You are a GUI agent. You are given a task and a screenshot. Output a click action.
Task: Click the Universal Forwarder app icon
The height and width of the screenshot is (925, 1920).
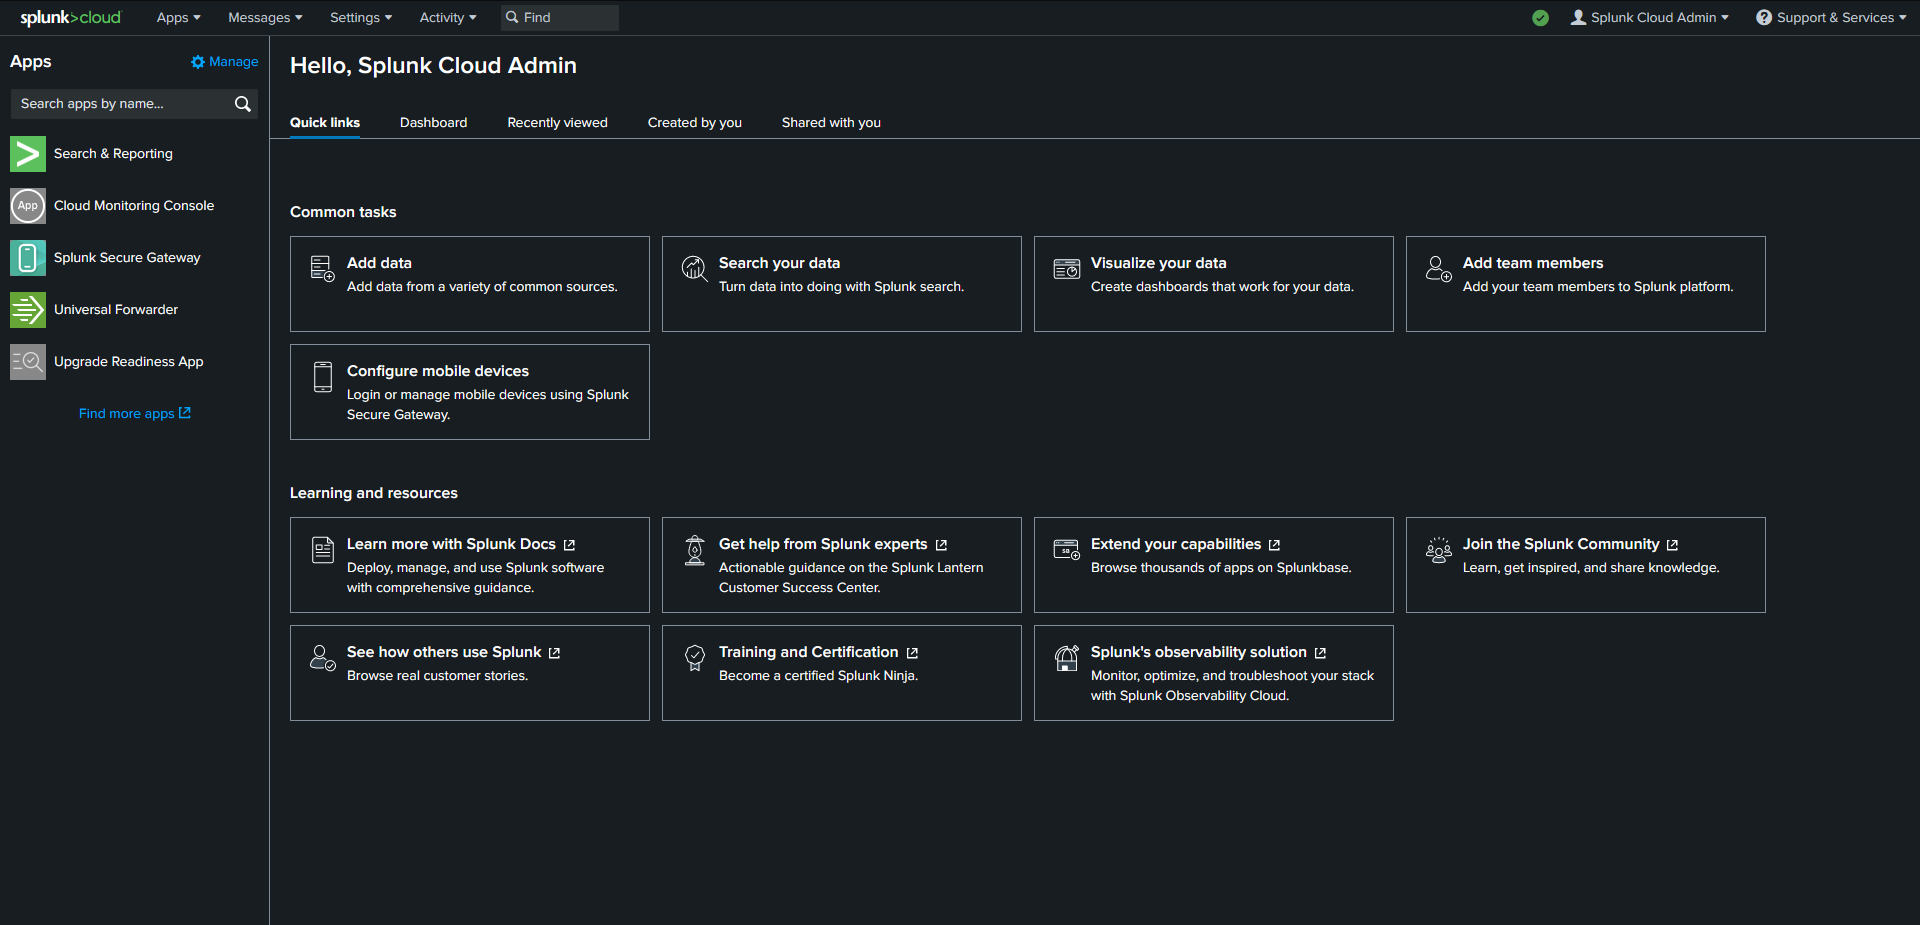[x=27, y=310]
